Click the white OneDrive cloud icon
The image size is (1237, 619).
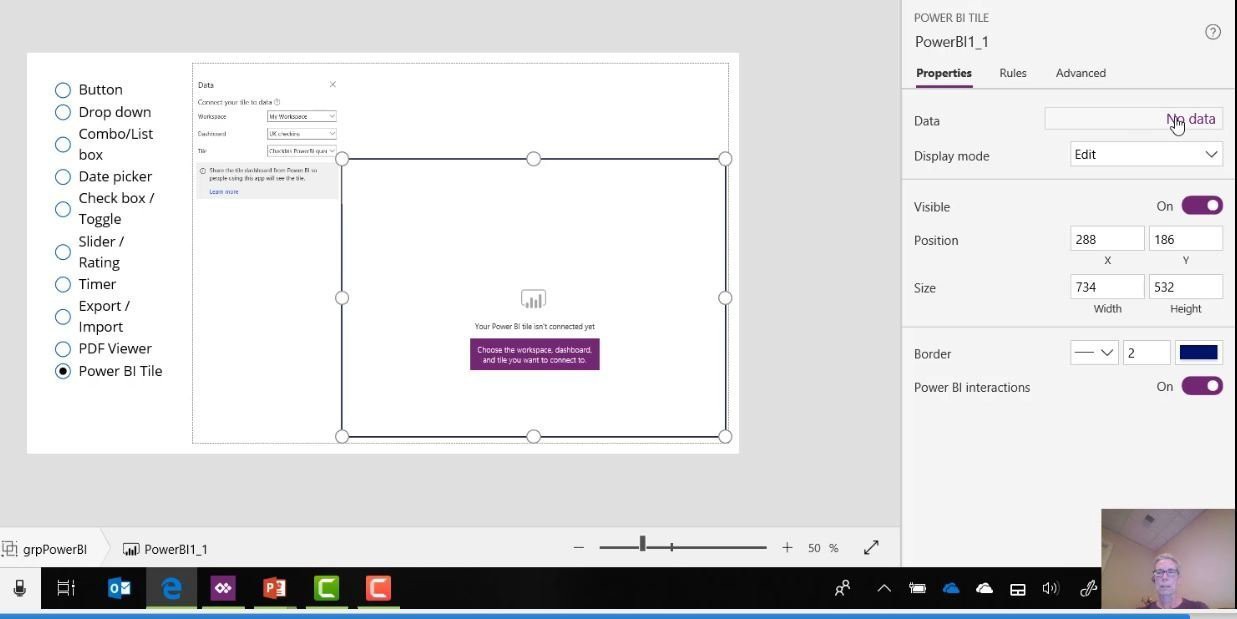click(984, 588)
